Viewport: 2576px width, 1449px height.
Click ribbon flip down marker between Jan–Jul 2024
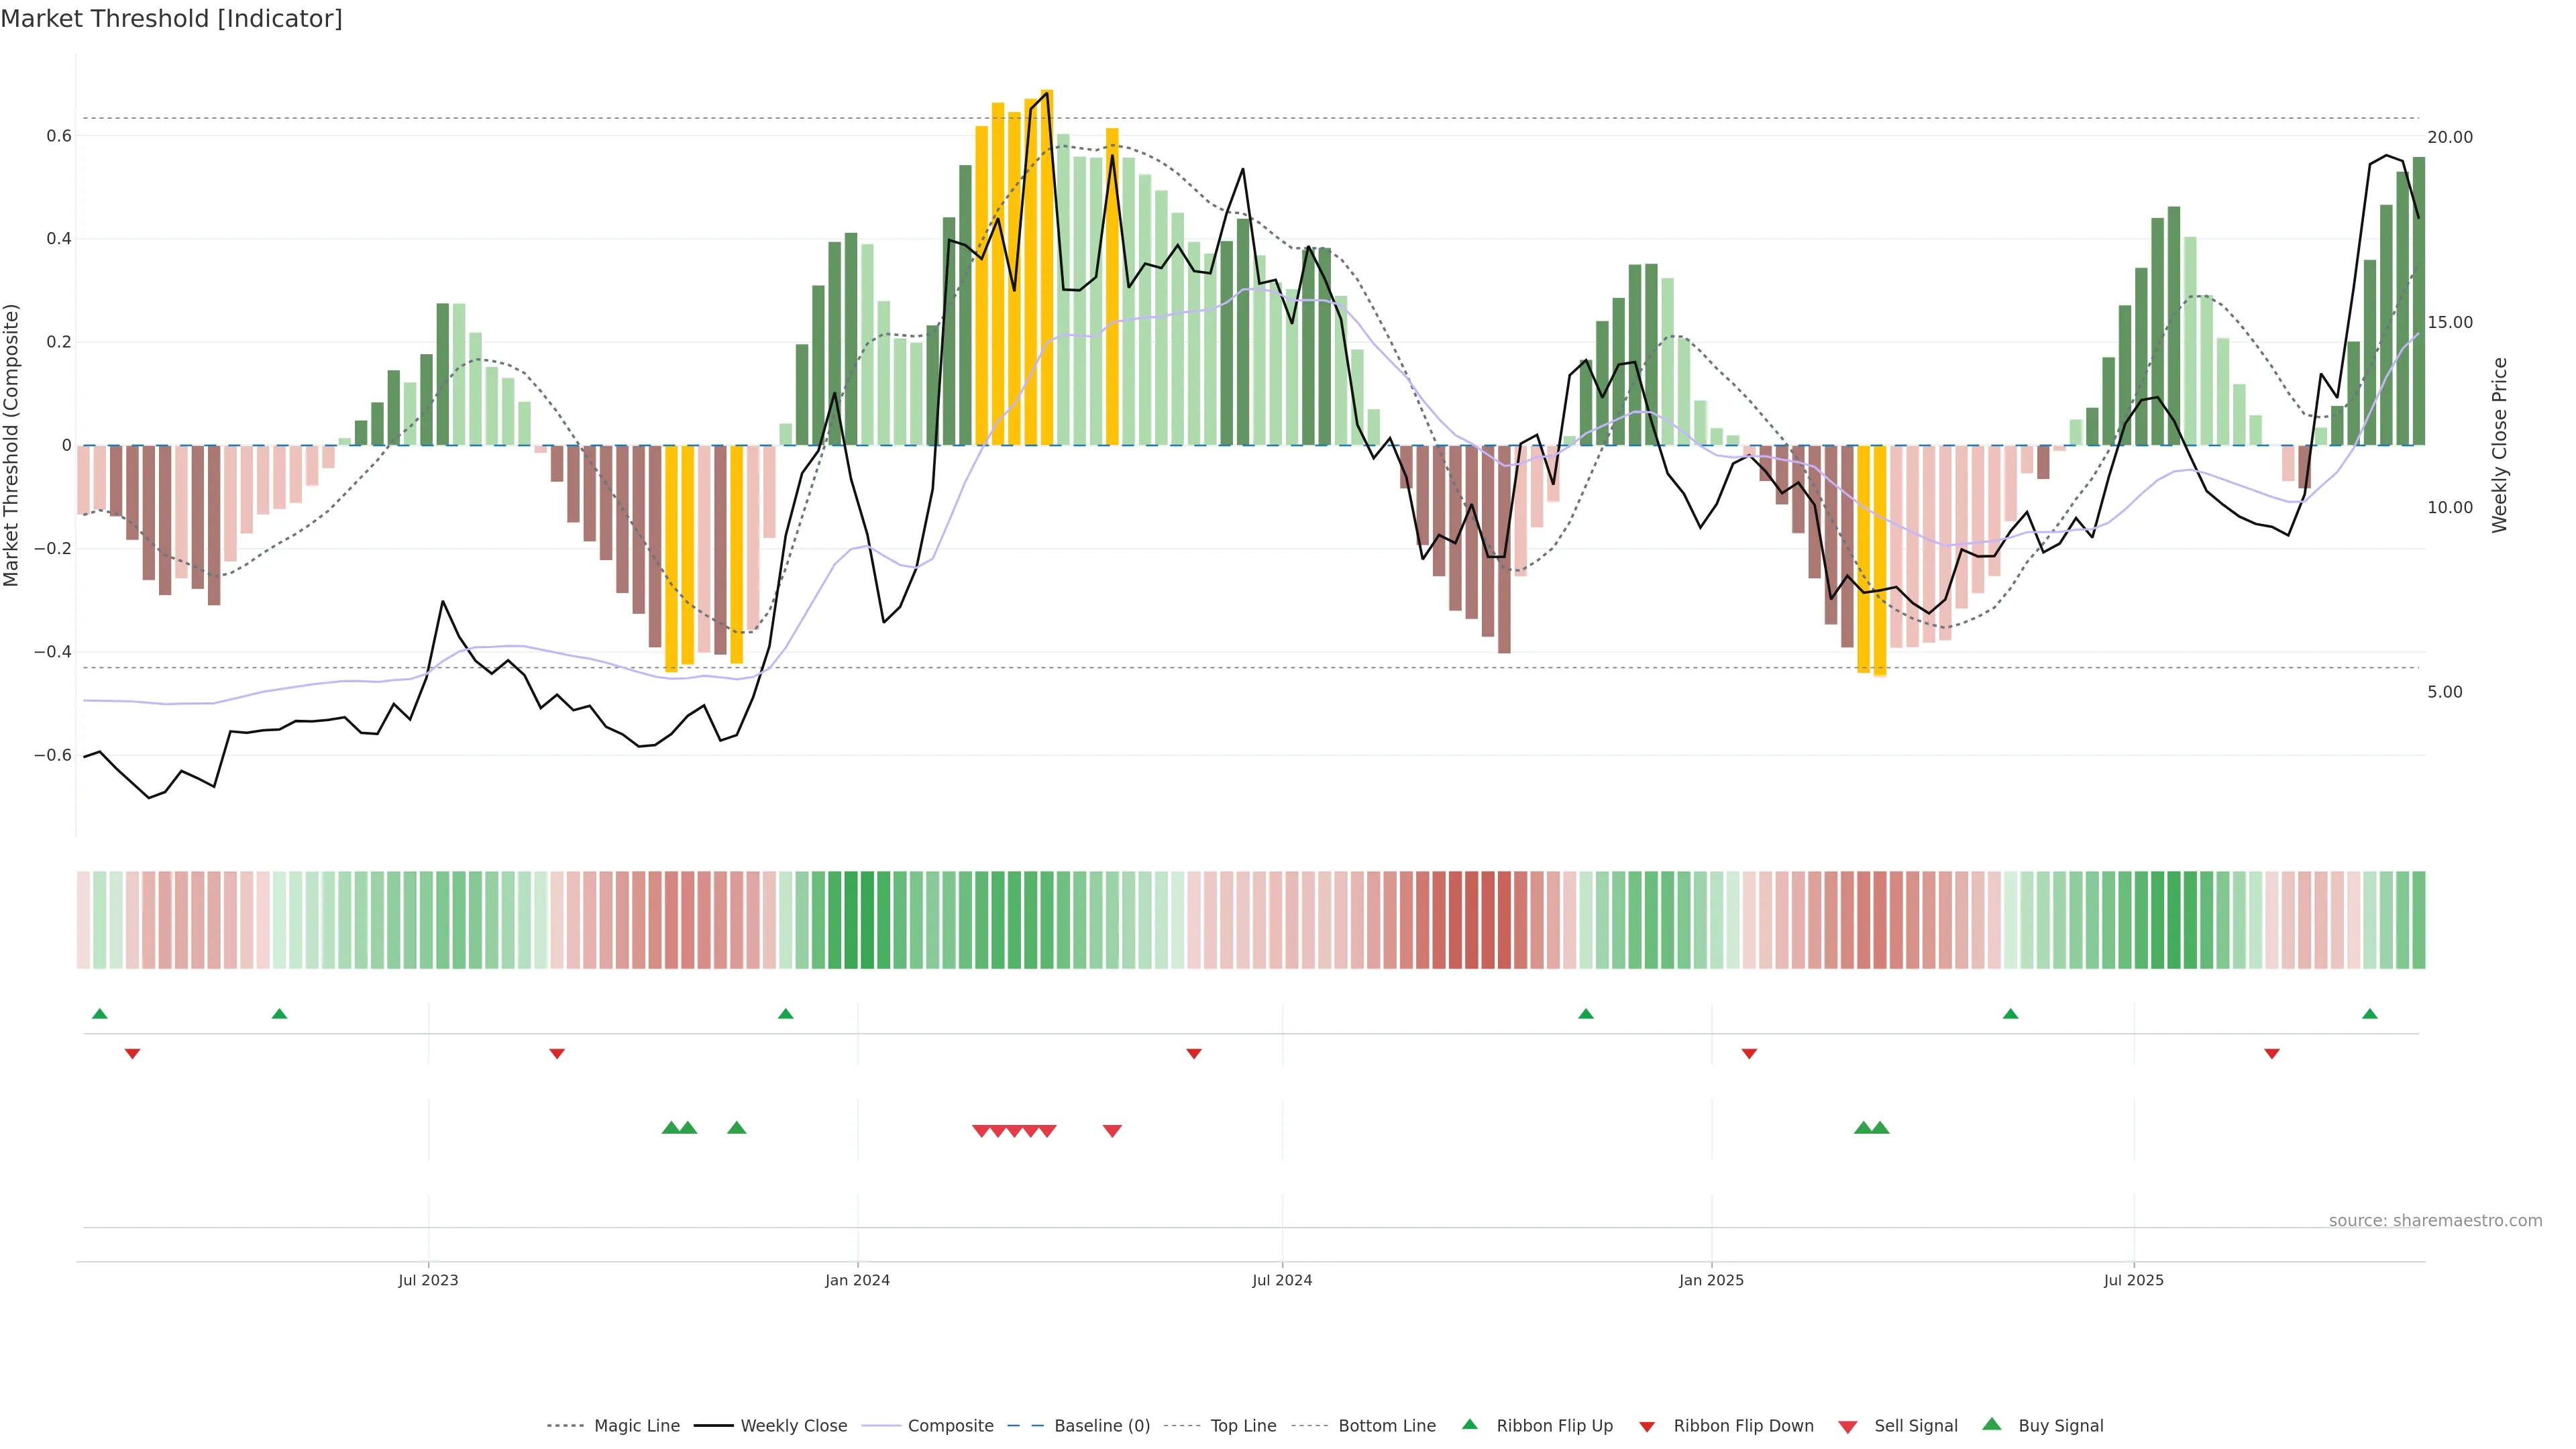(x=1193, y=1054)
